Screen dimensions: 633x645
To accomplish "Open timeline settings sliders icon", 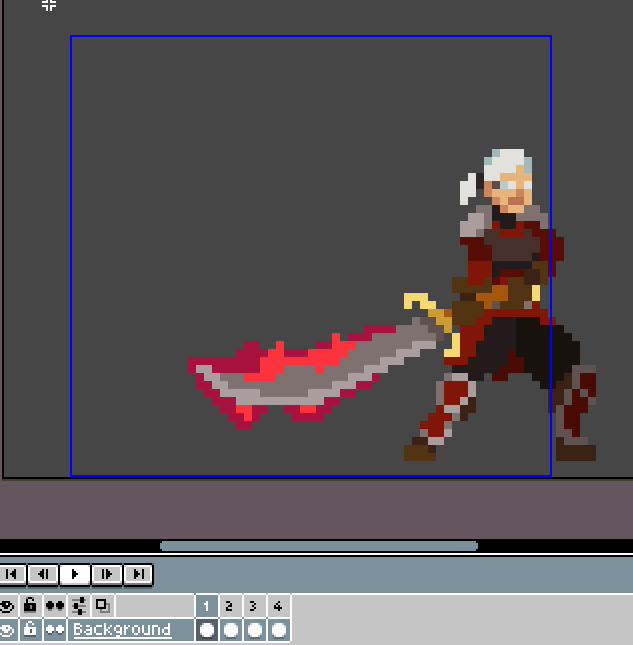I will point(79,606).
